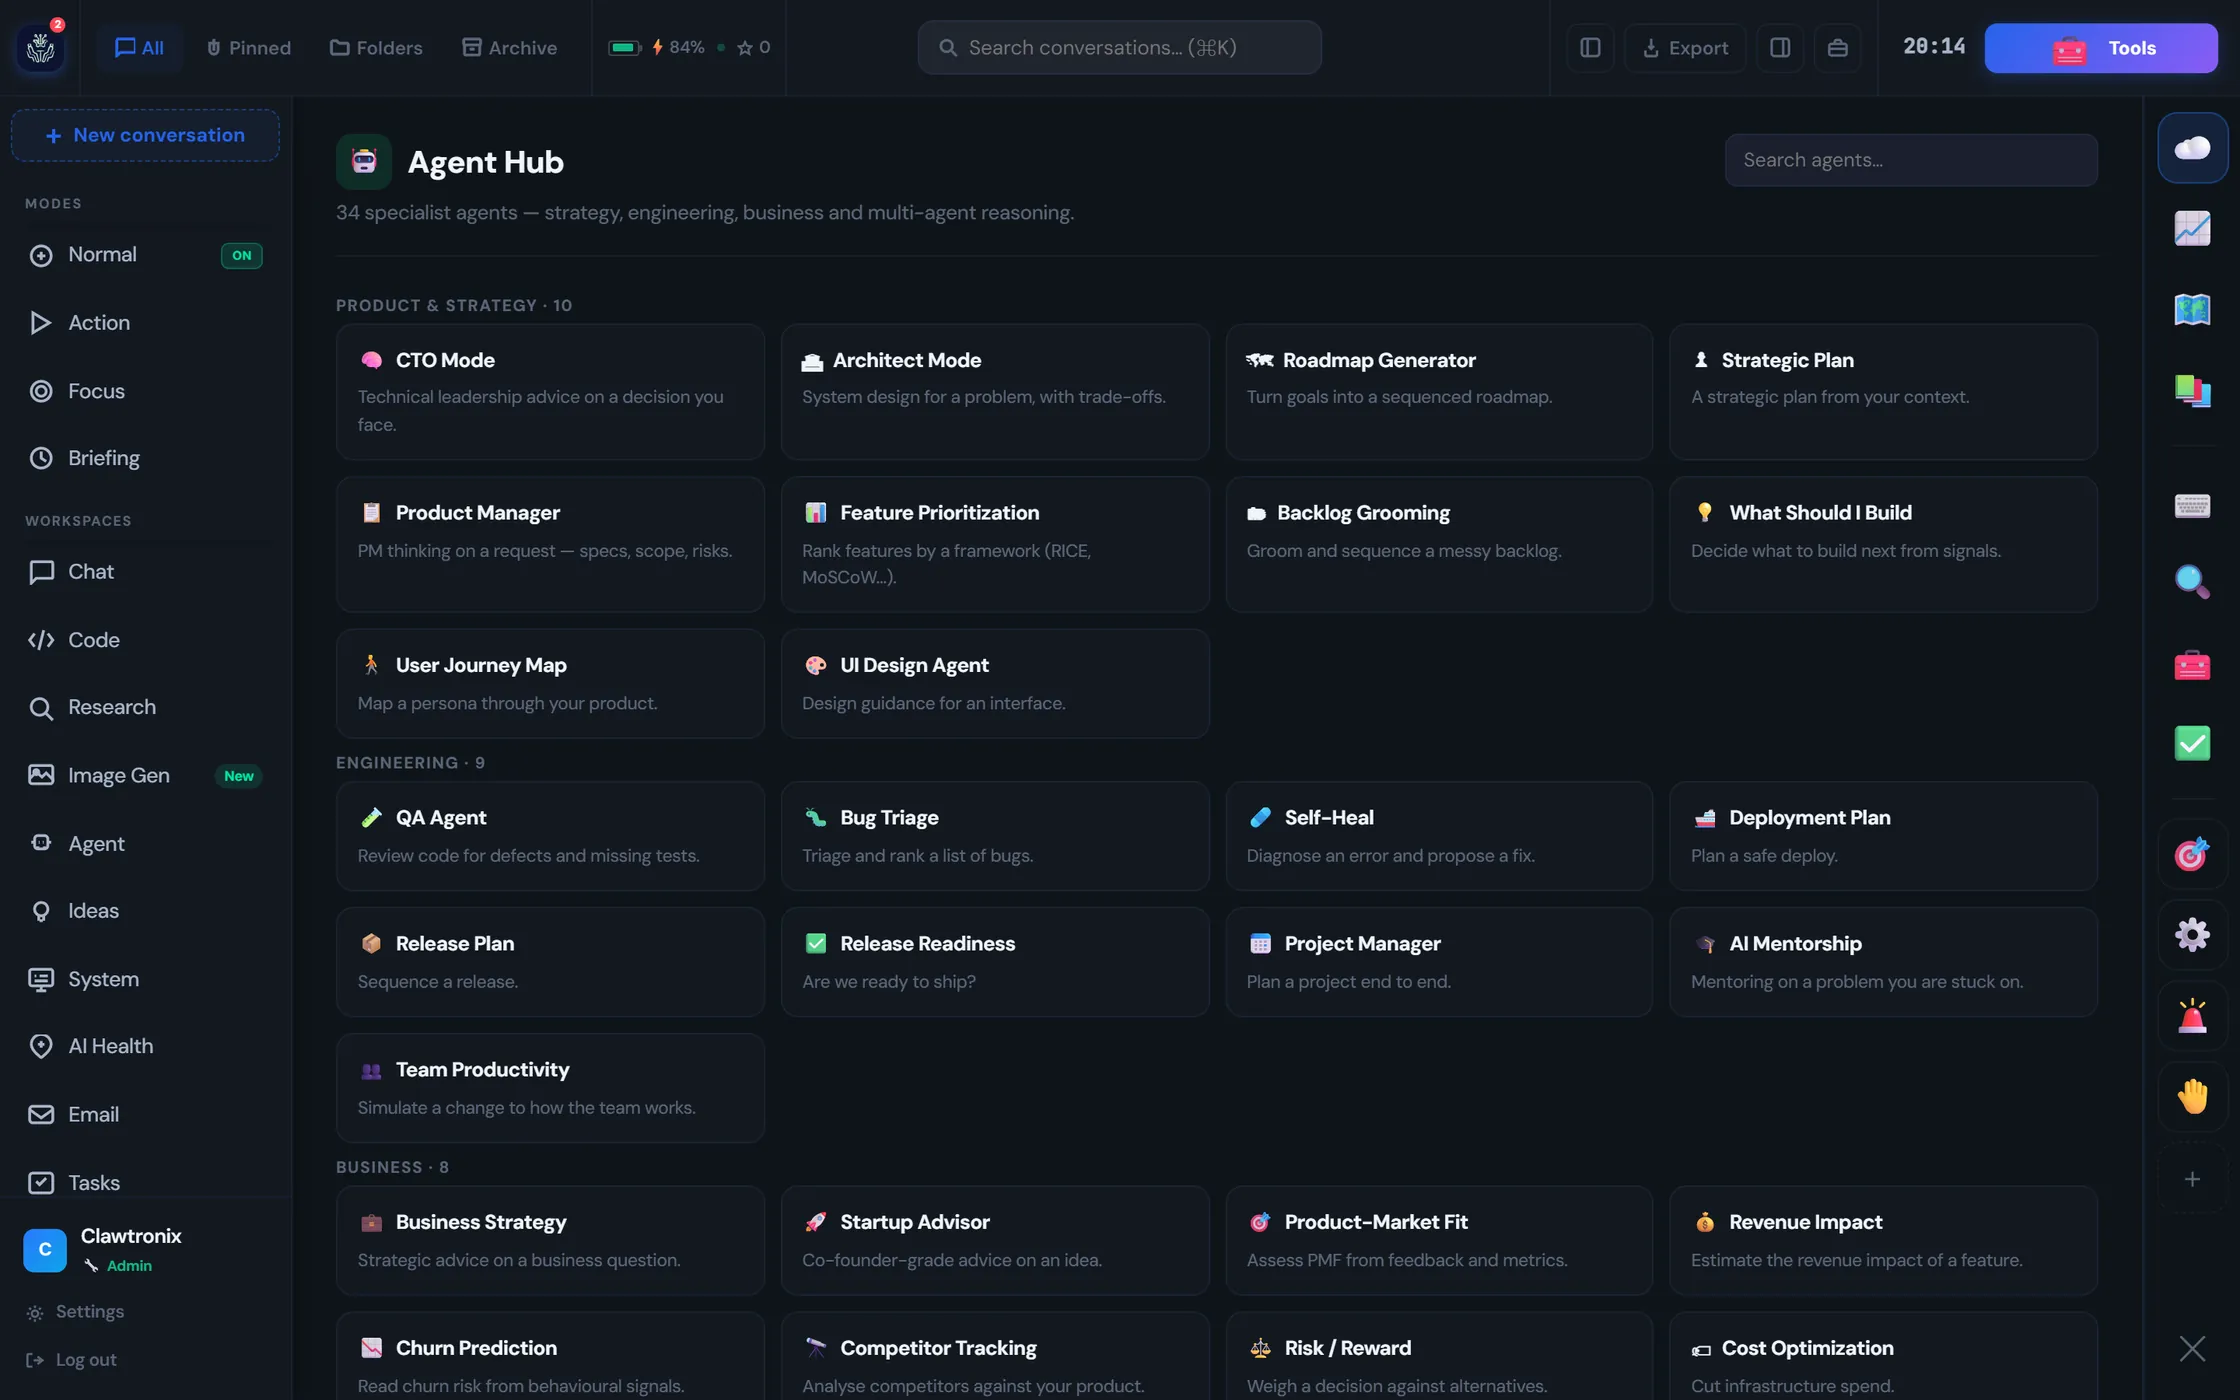
Task: Click Log out link
Action: click(71, 1359)
